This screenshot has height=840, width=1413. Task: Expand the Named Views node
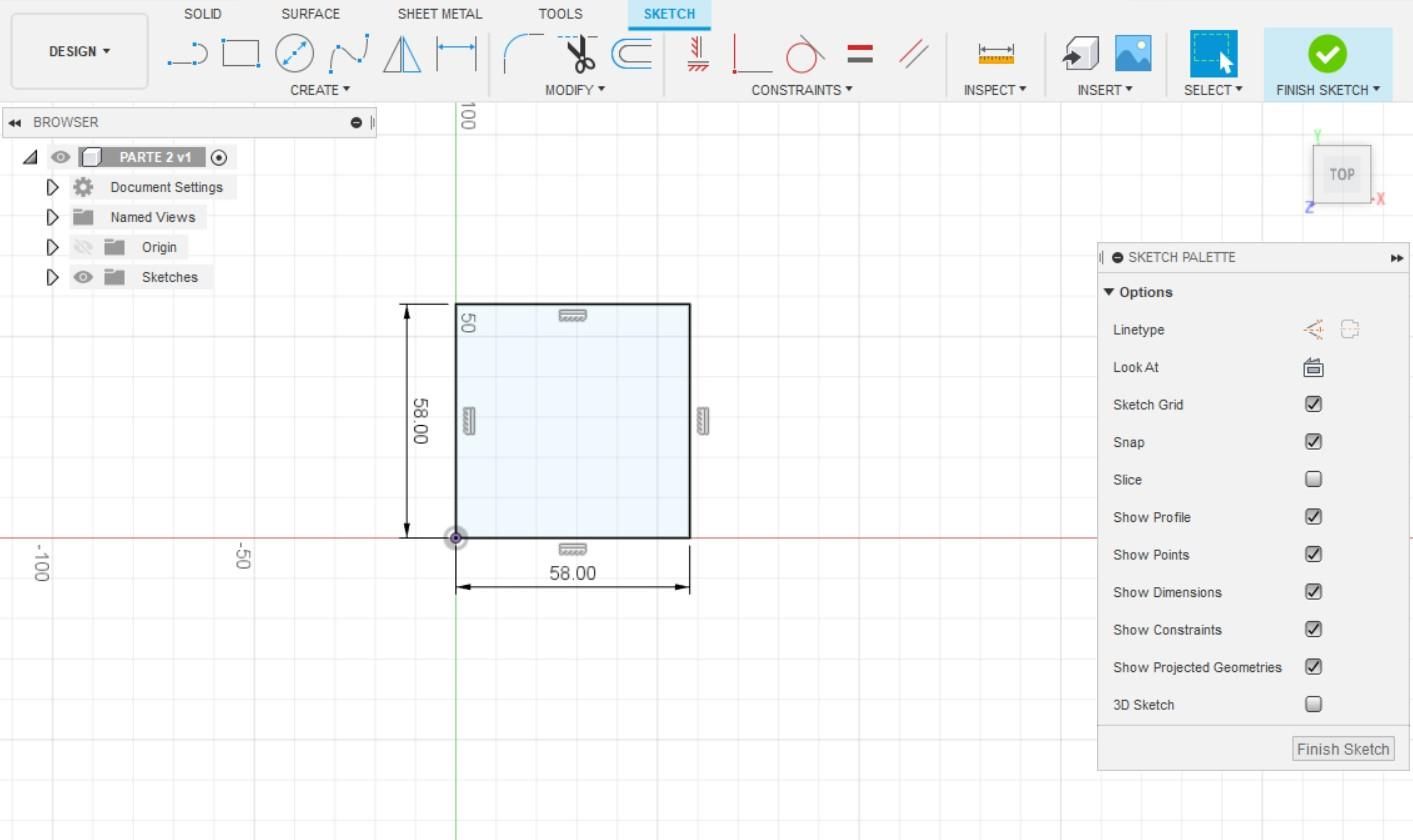(53, 217)
